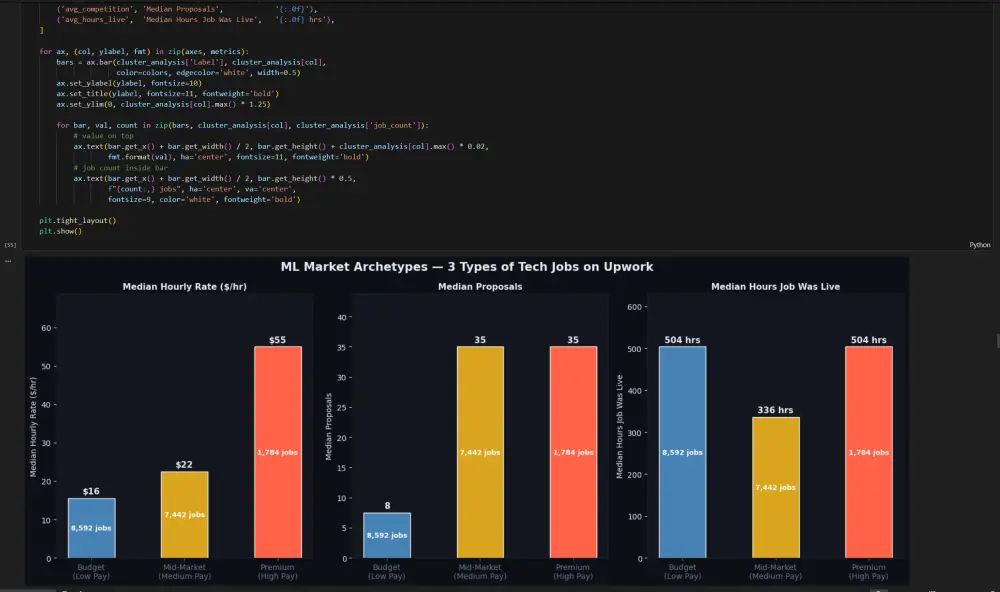Click '1,784 jobs' in the hourly rate chart
This screenshot has width=1000, height=592.
coord(277,452)
